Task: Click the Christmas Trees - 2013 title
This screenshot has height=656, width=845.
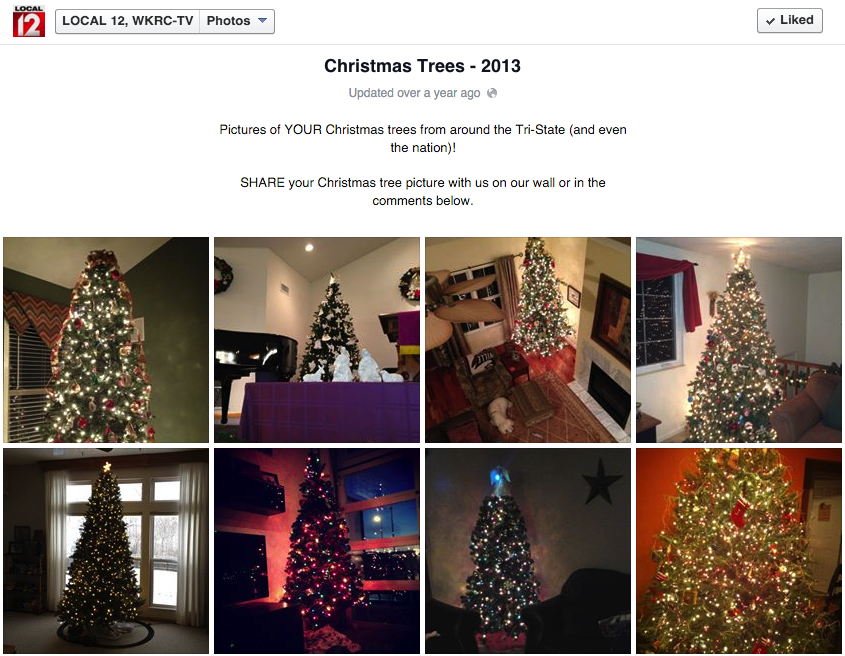Action: pyautogui.click(x=422, y=66)
